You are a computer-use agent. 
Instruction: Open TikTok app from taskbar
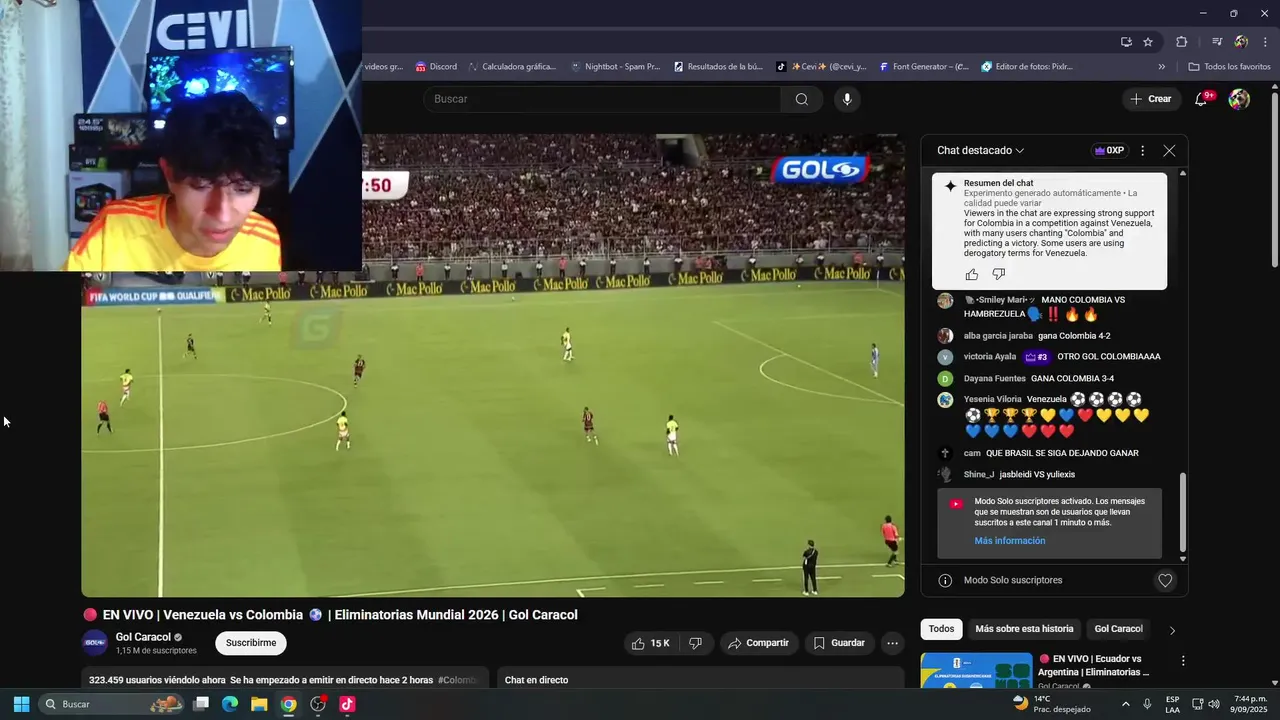pos(347,704)
